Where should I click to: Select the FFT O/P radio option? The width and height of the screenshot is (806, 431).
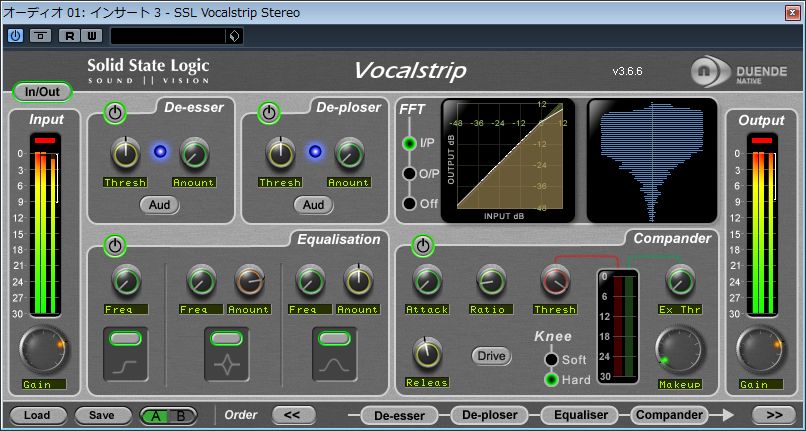[409, 174]
